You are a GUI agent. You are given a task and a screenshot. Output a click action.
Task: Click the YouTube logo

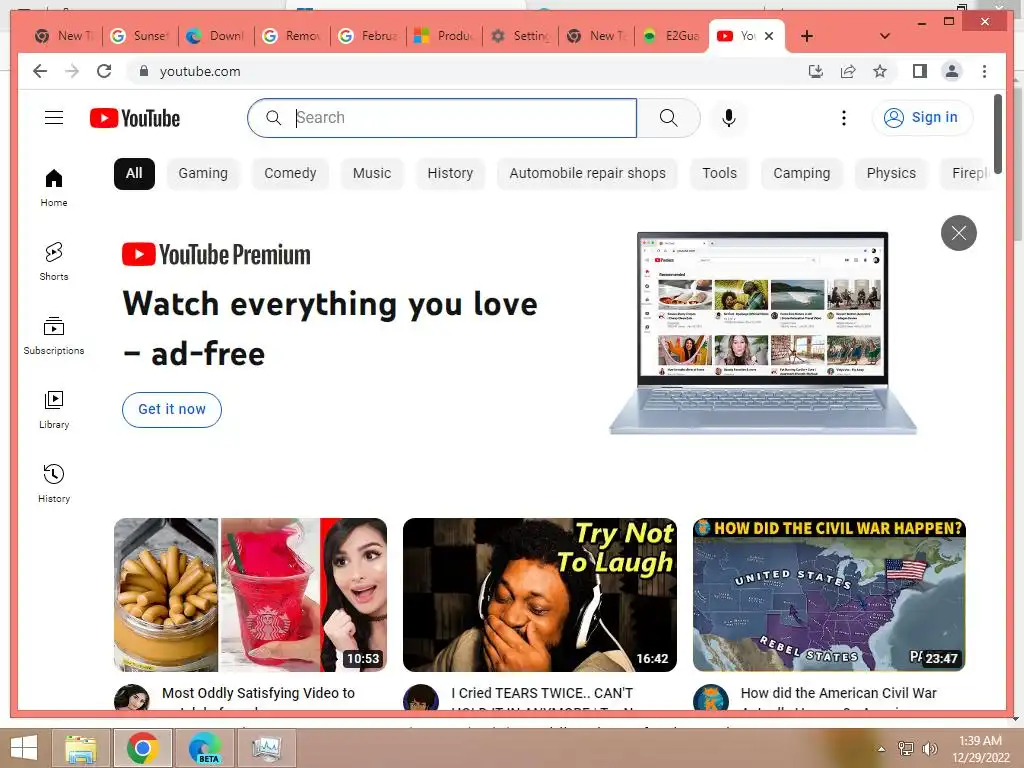135,118
